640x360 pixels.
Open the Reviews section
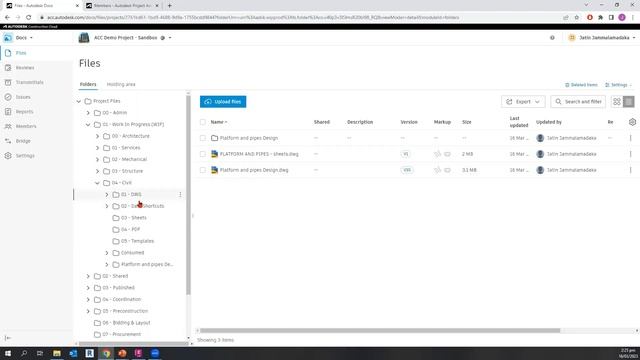pyautogui.click(x=24, y=68)
